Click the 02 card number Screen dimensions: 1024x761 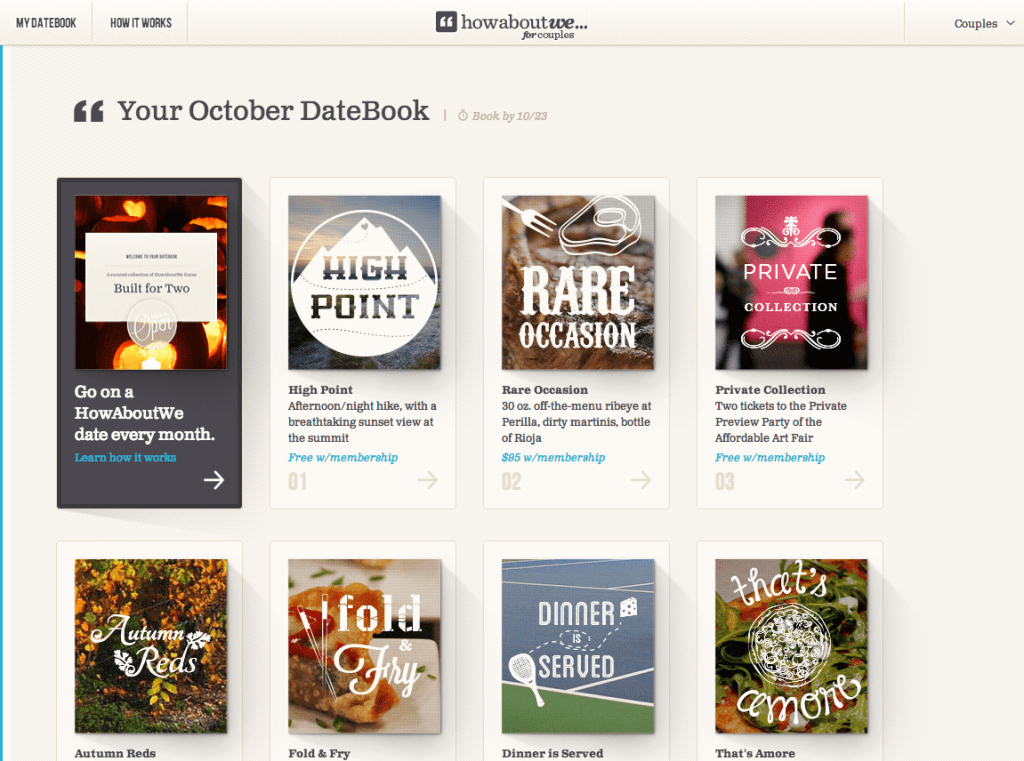coord(511,481)
